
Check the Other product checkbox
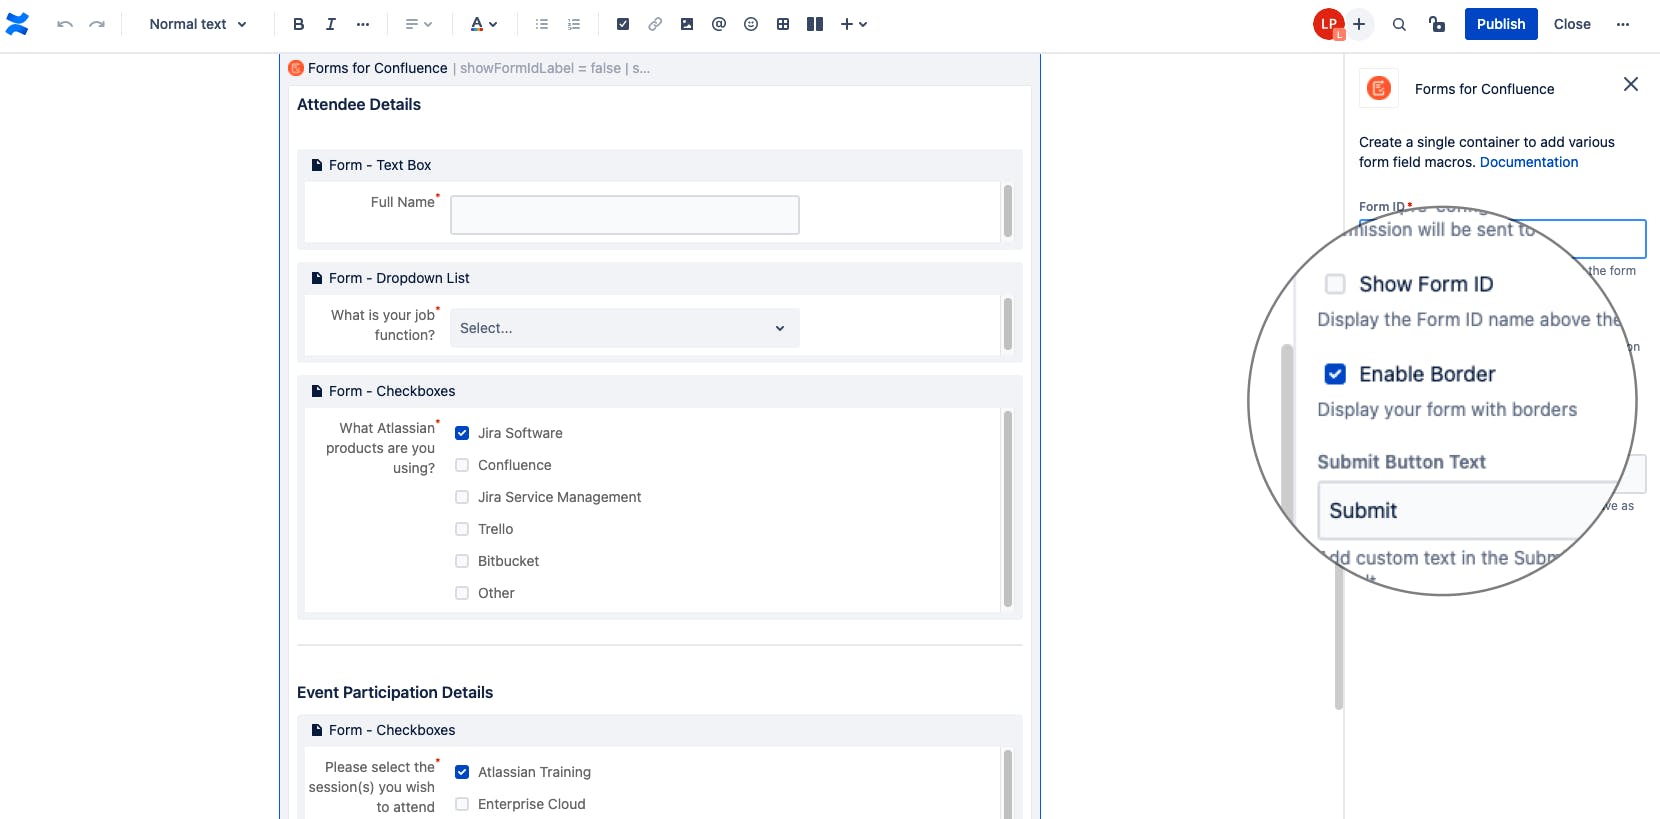[x=462, y=593]
